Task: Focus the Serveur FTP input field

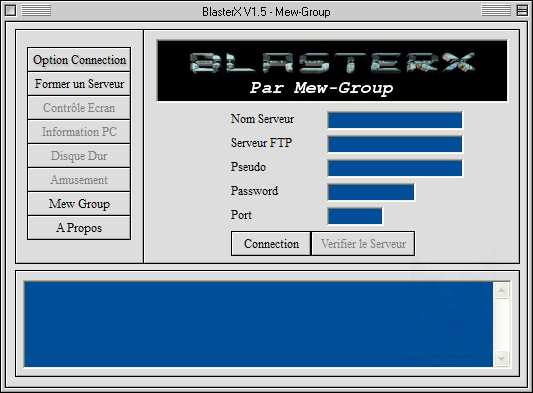Action: pos(395,144)
